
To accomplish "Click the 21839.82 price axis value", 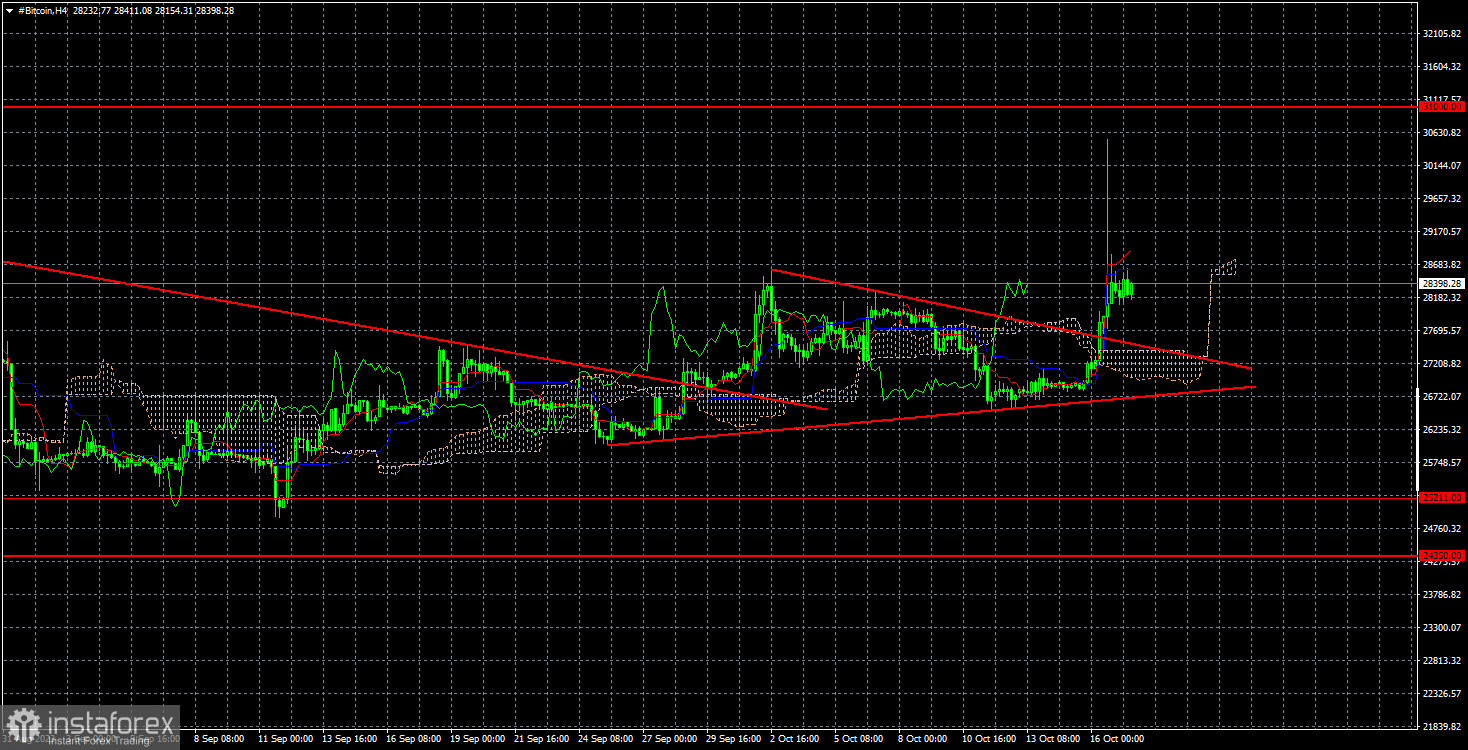I will (1442, 727).
